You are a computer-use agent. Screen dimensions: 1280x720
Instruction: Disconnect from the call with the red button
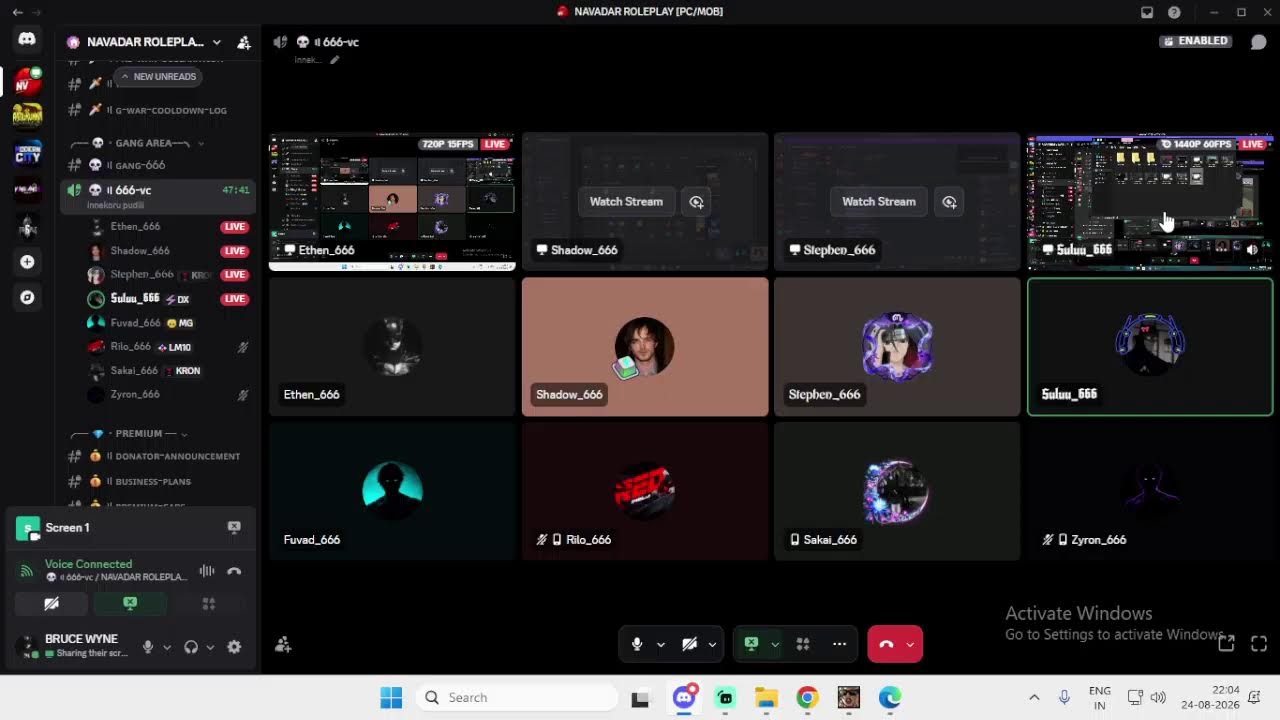click(x=885, y=644)
